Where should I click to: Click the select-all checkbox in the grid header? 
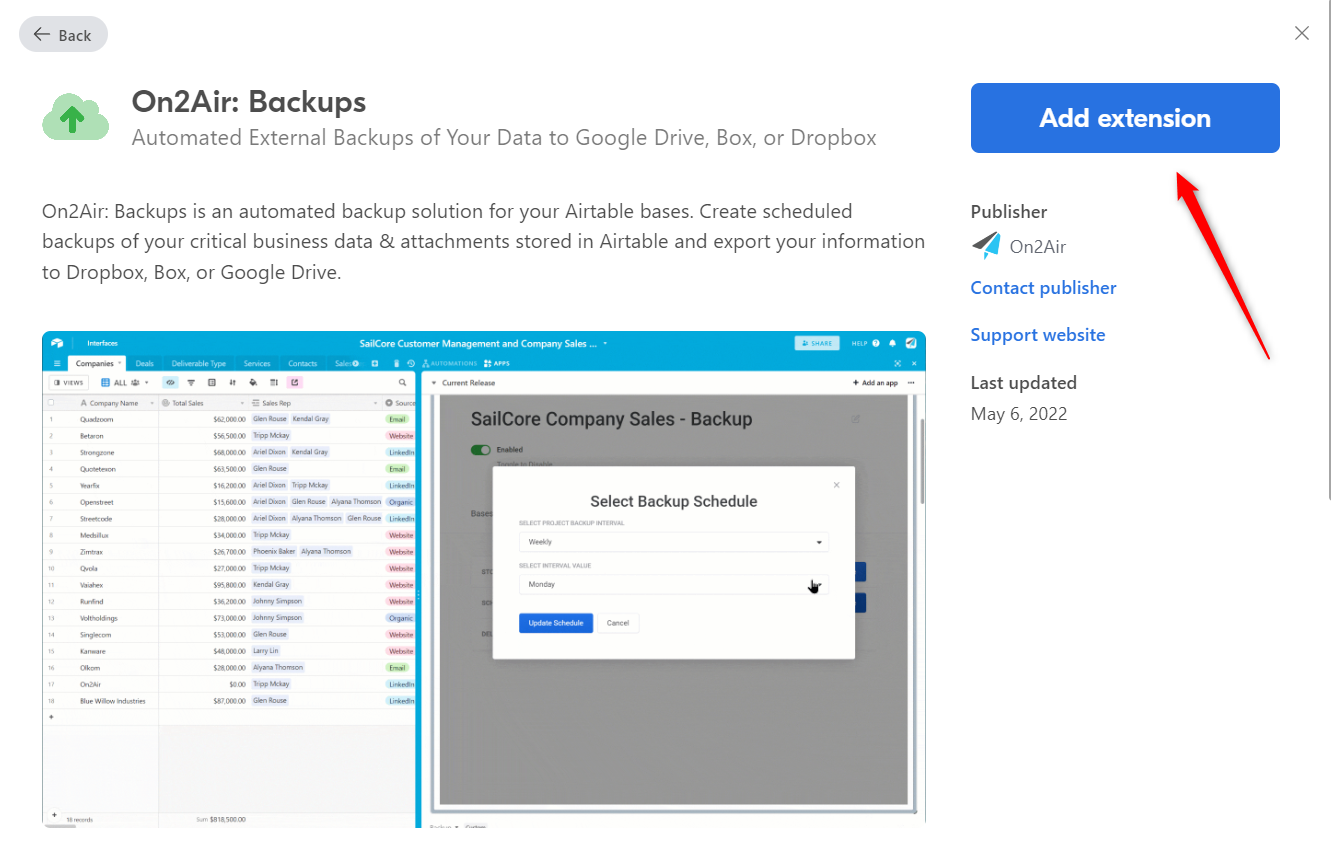coord(51,403)
